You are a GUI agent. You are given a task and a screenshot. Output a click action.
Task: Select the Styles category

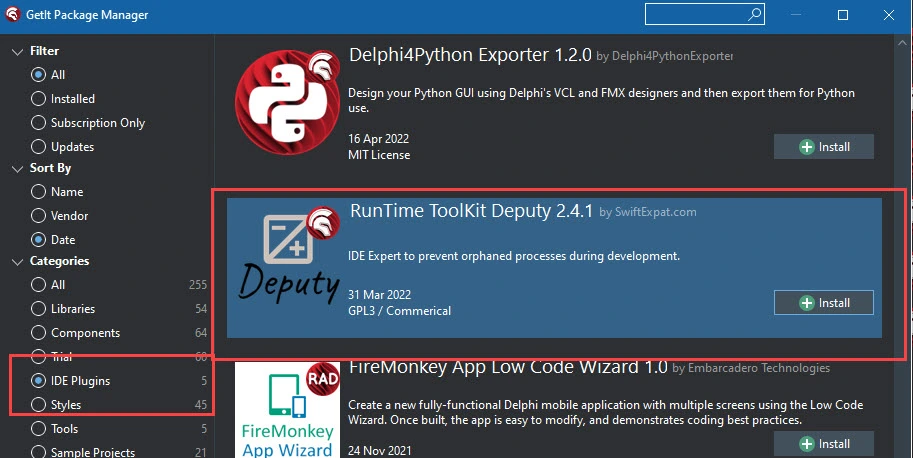tap(39, 405)
